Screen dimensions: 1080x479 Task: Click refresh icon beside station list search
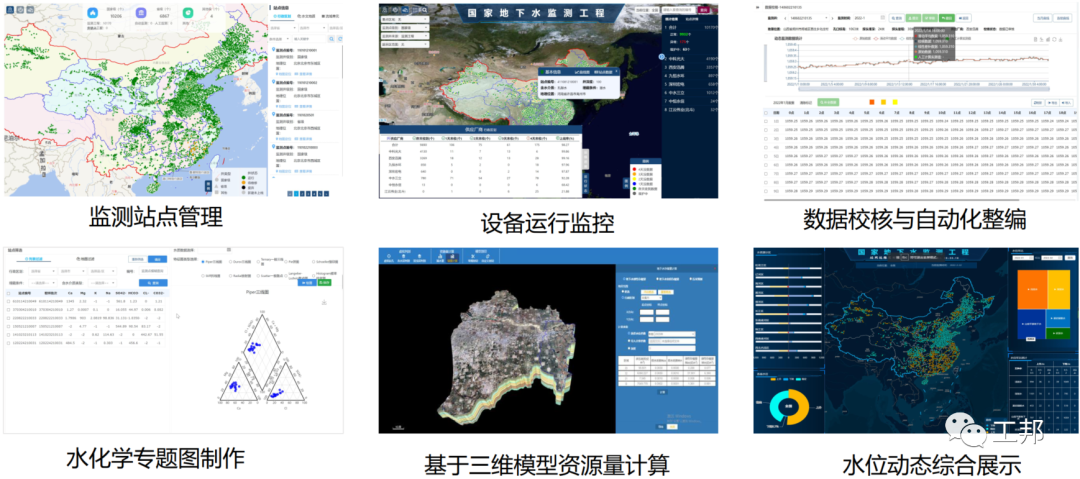click(340, 39)
